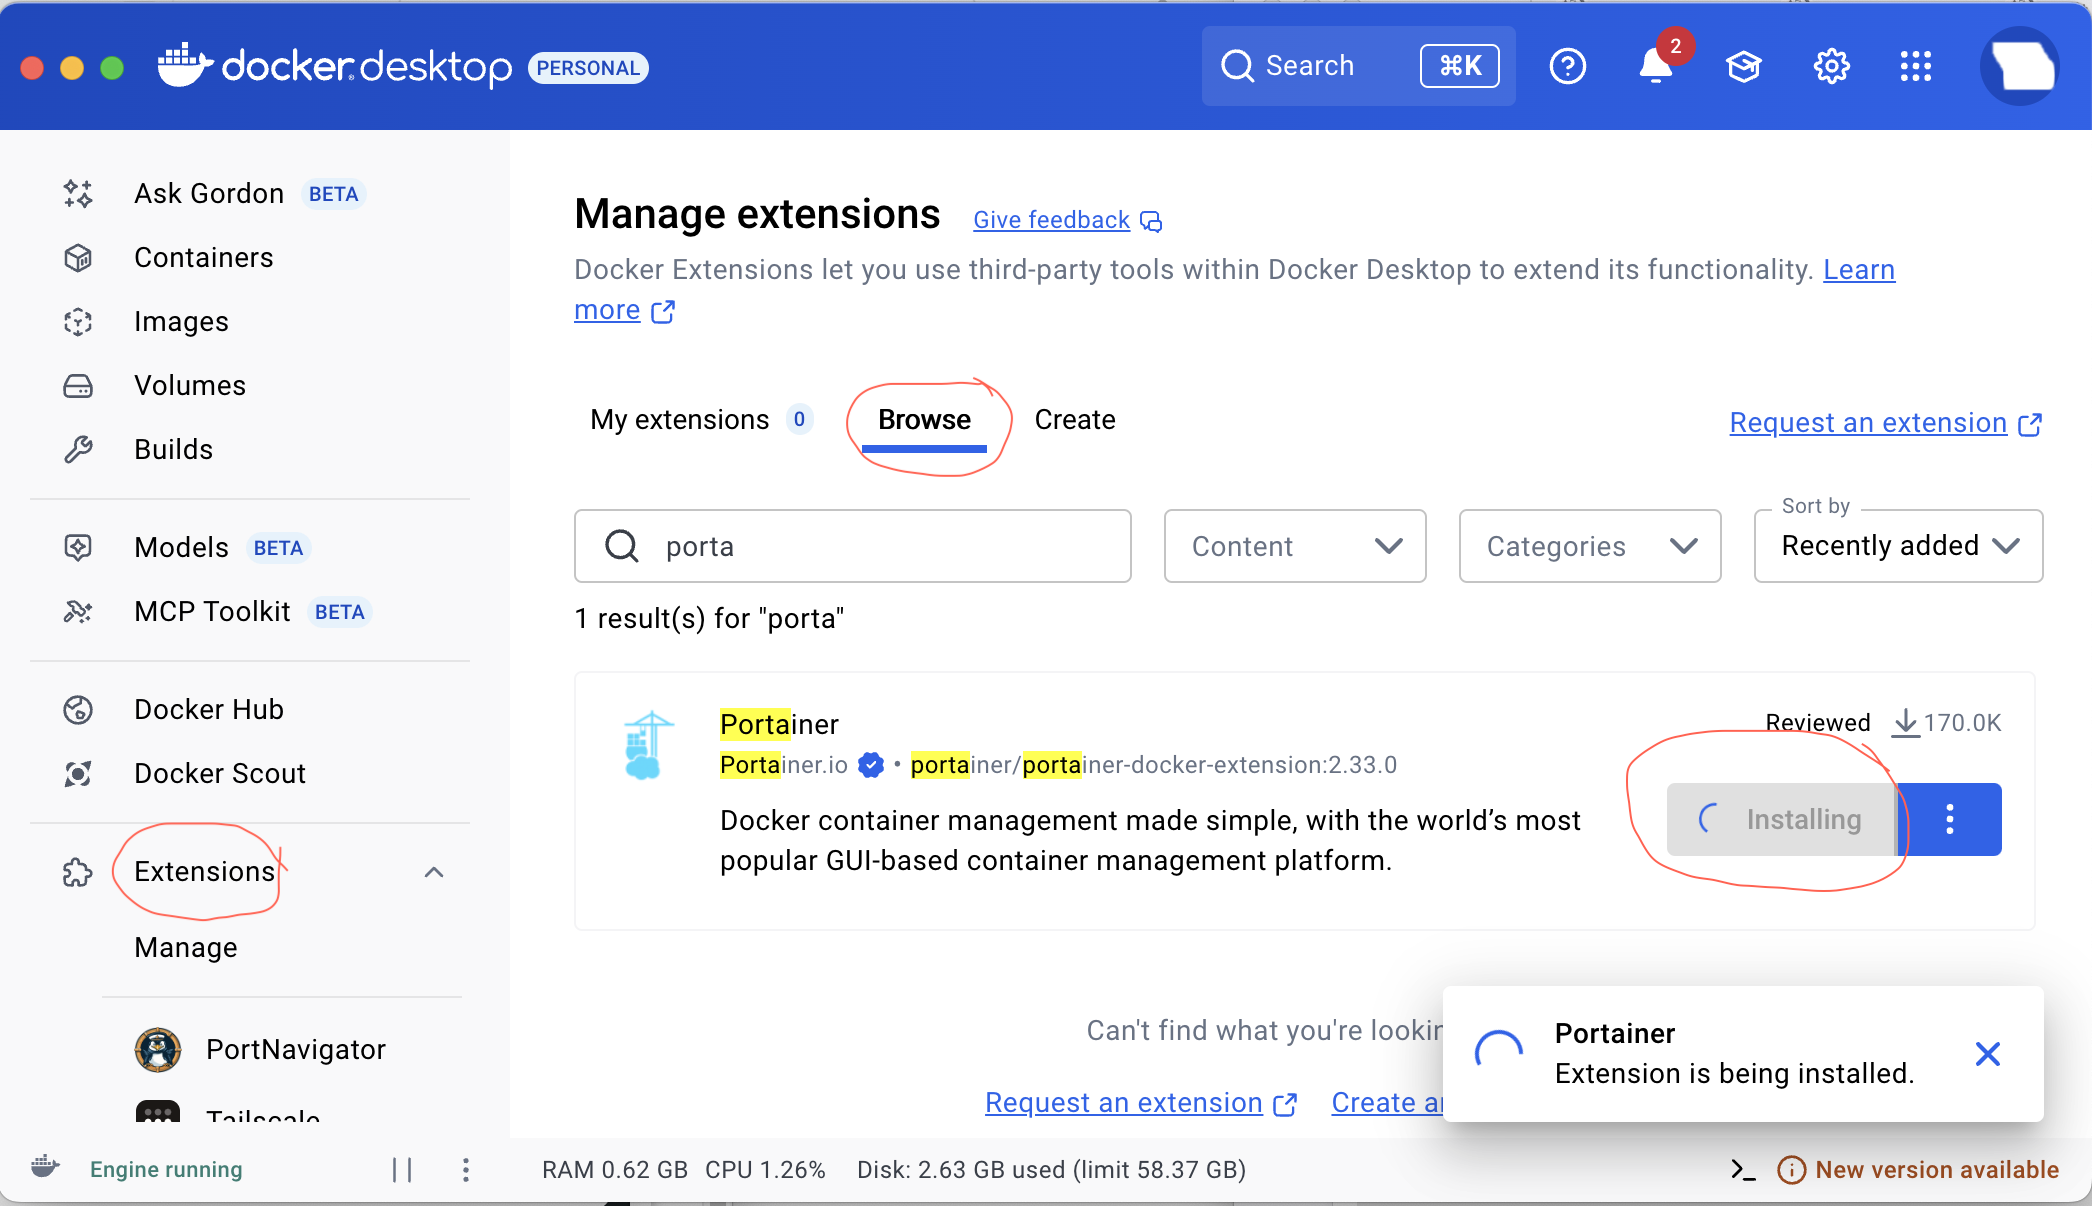Click the Extensions puzzle piece icon
2092x1206 pixels.
click(x=78, y=872)
